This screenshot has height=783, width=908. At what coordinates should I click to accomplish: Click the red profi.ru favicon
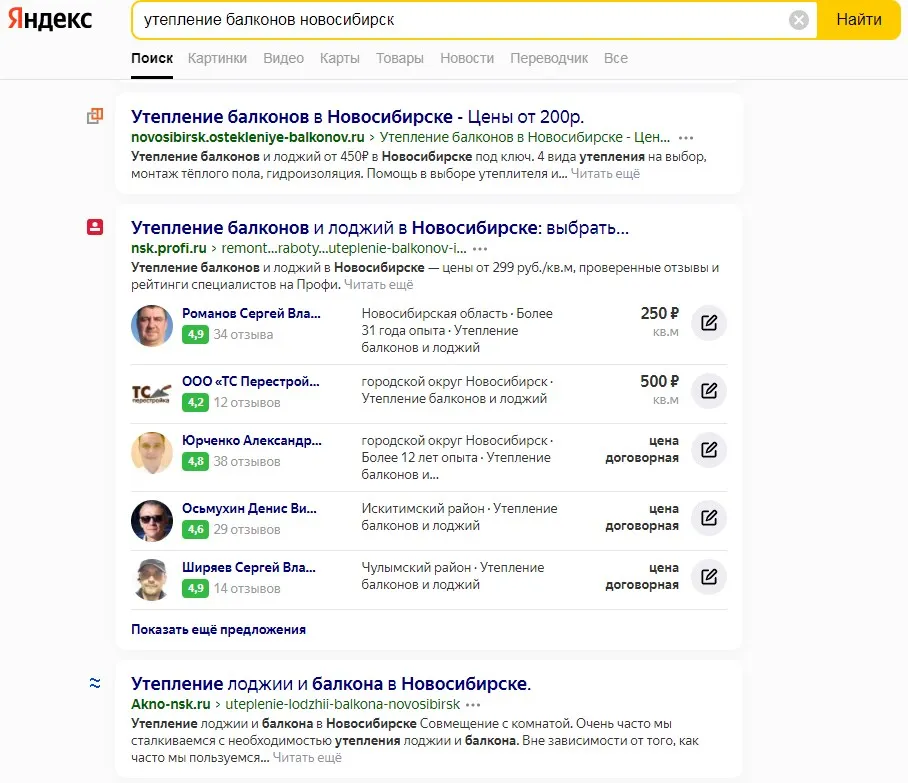click(x=95, y=227)
